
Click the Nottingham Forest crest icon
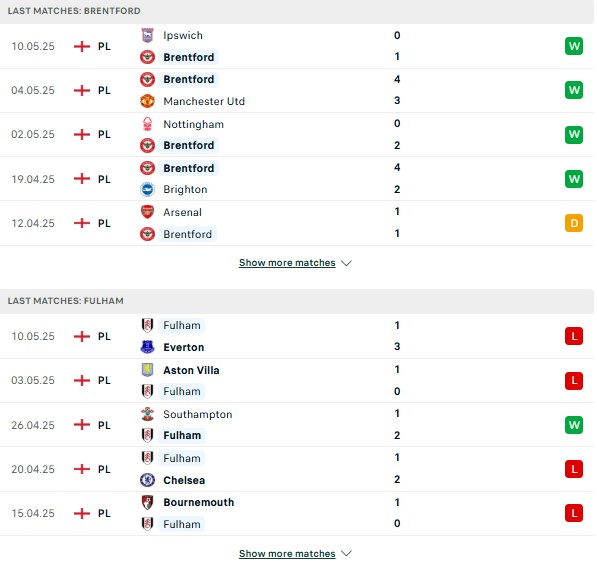coord(147,124)
